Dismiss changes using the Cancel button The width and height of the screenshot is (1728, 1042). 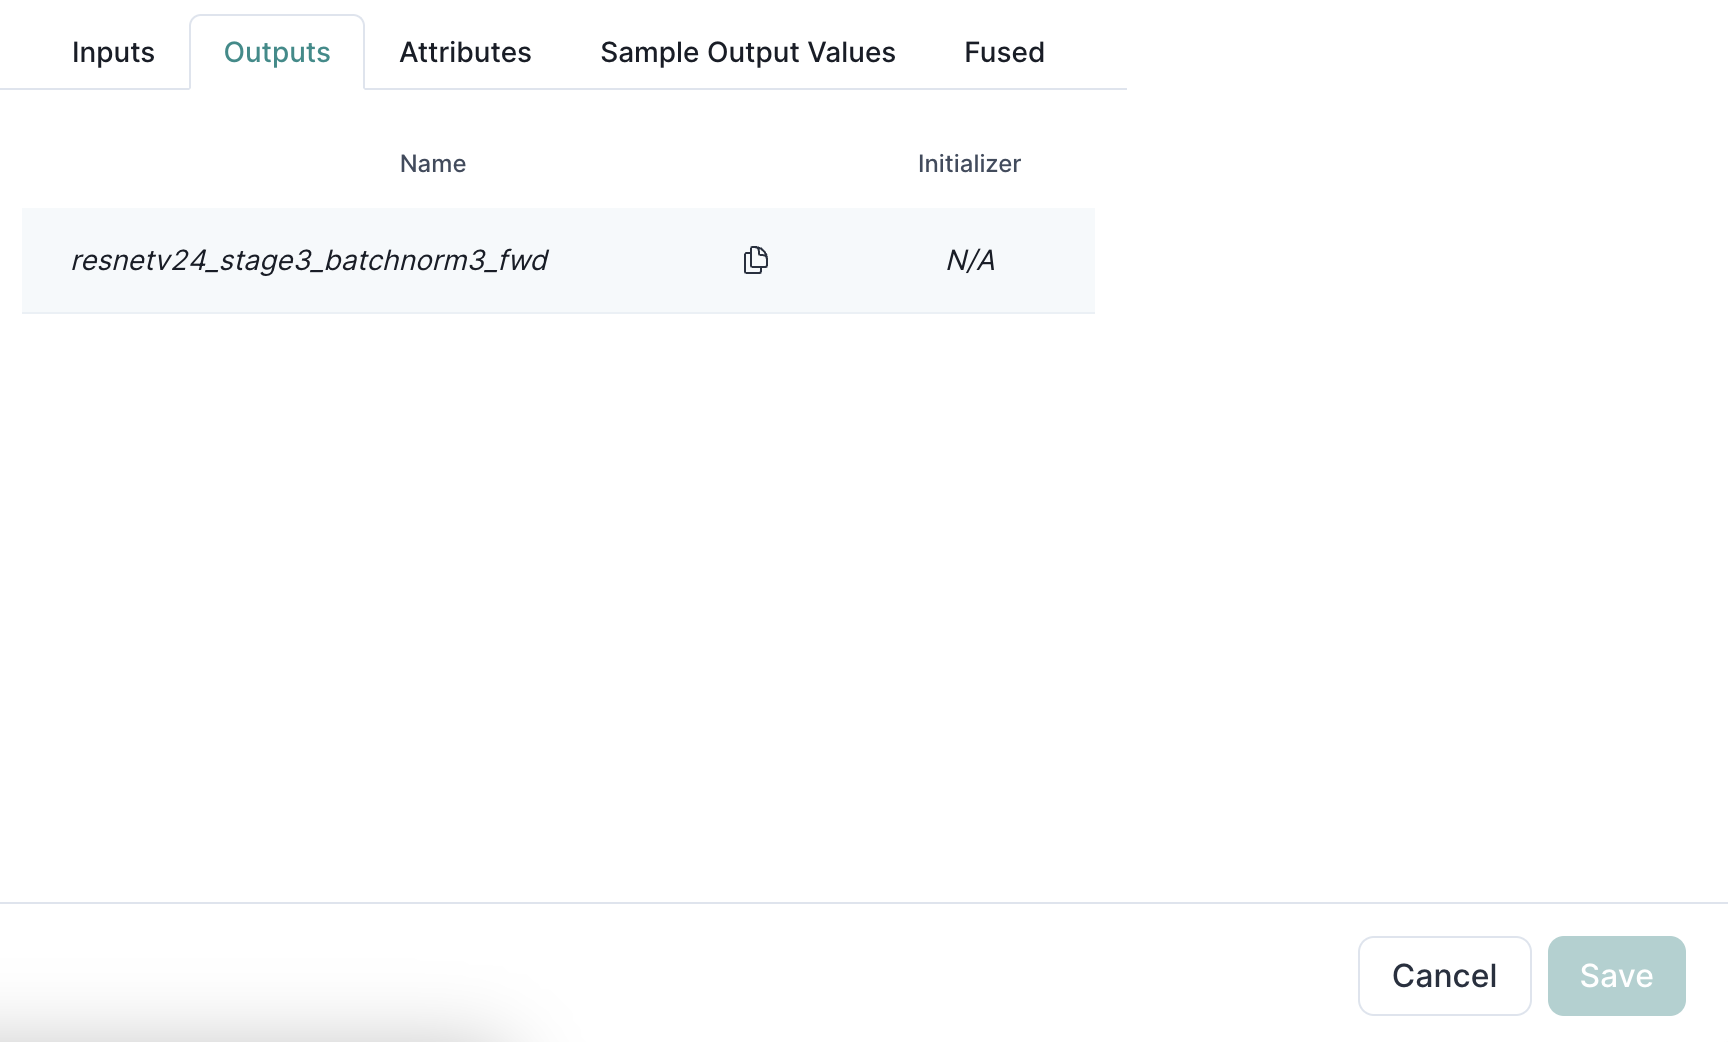click(1443, 976)
